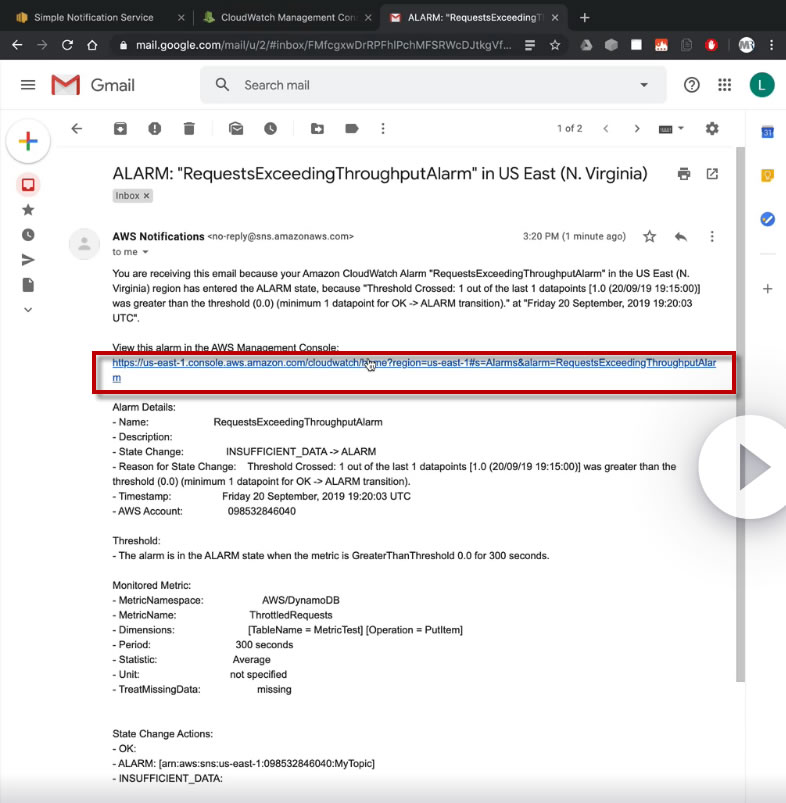Screen dimensions: 786x803
Task: Archive this email
Action: click(x=120, y=129)
